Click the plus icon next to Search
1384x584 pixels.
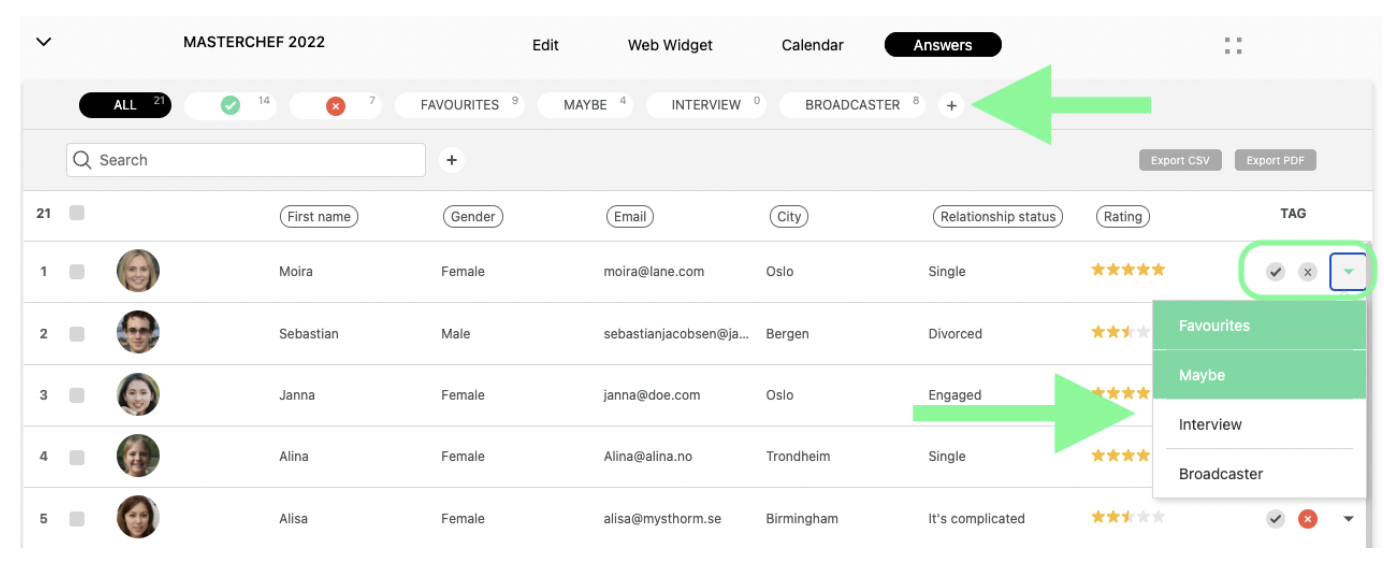tap(452, 160)
